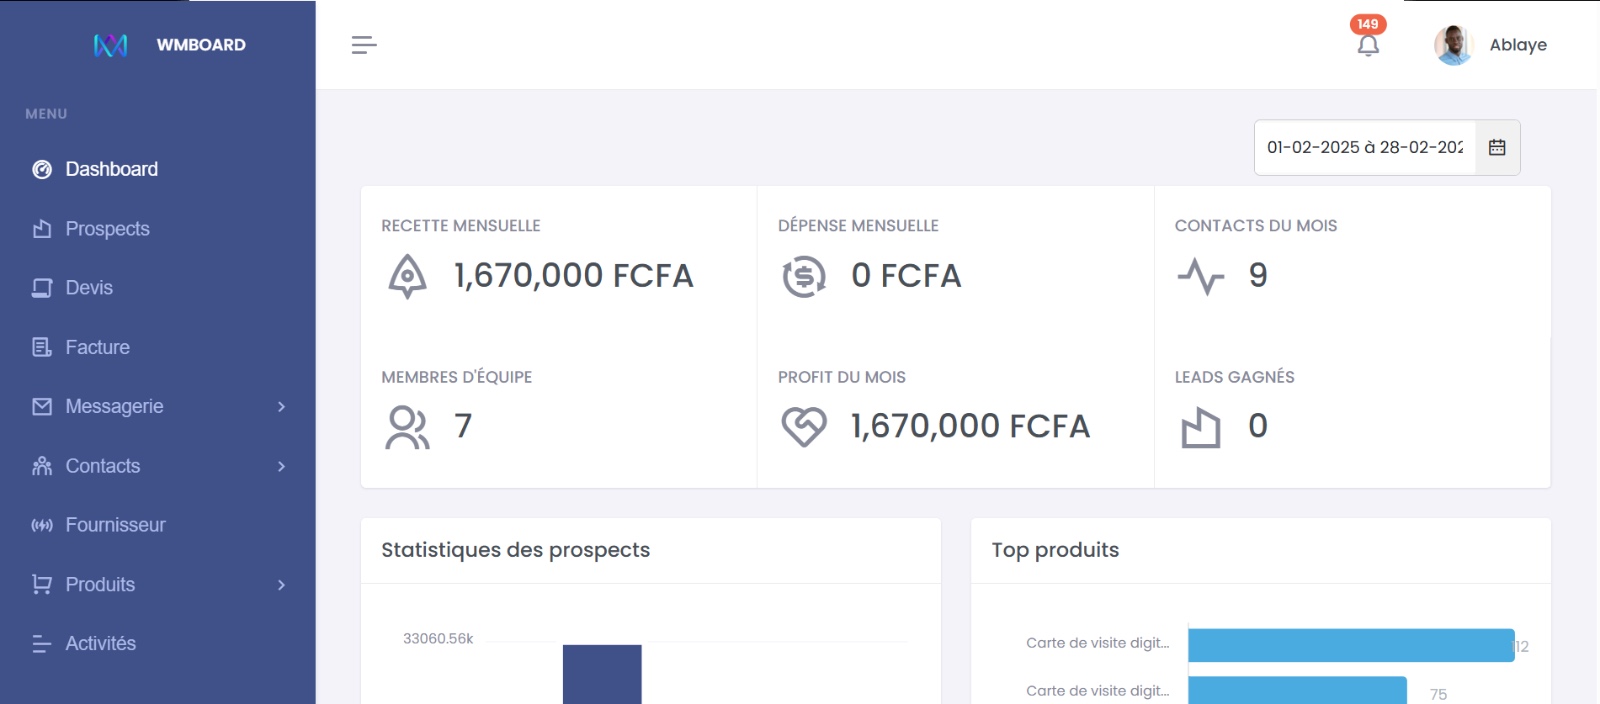
Task: Click the Leads Gagnés chart icon
Action: click(1200, 428)
